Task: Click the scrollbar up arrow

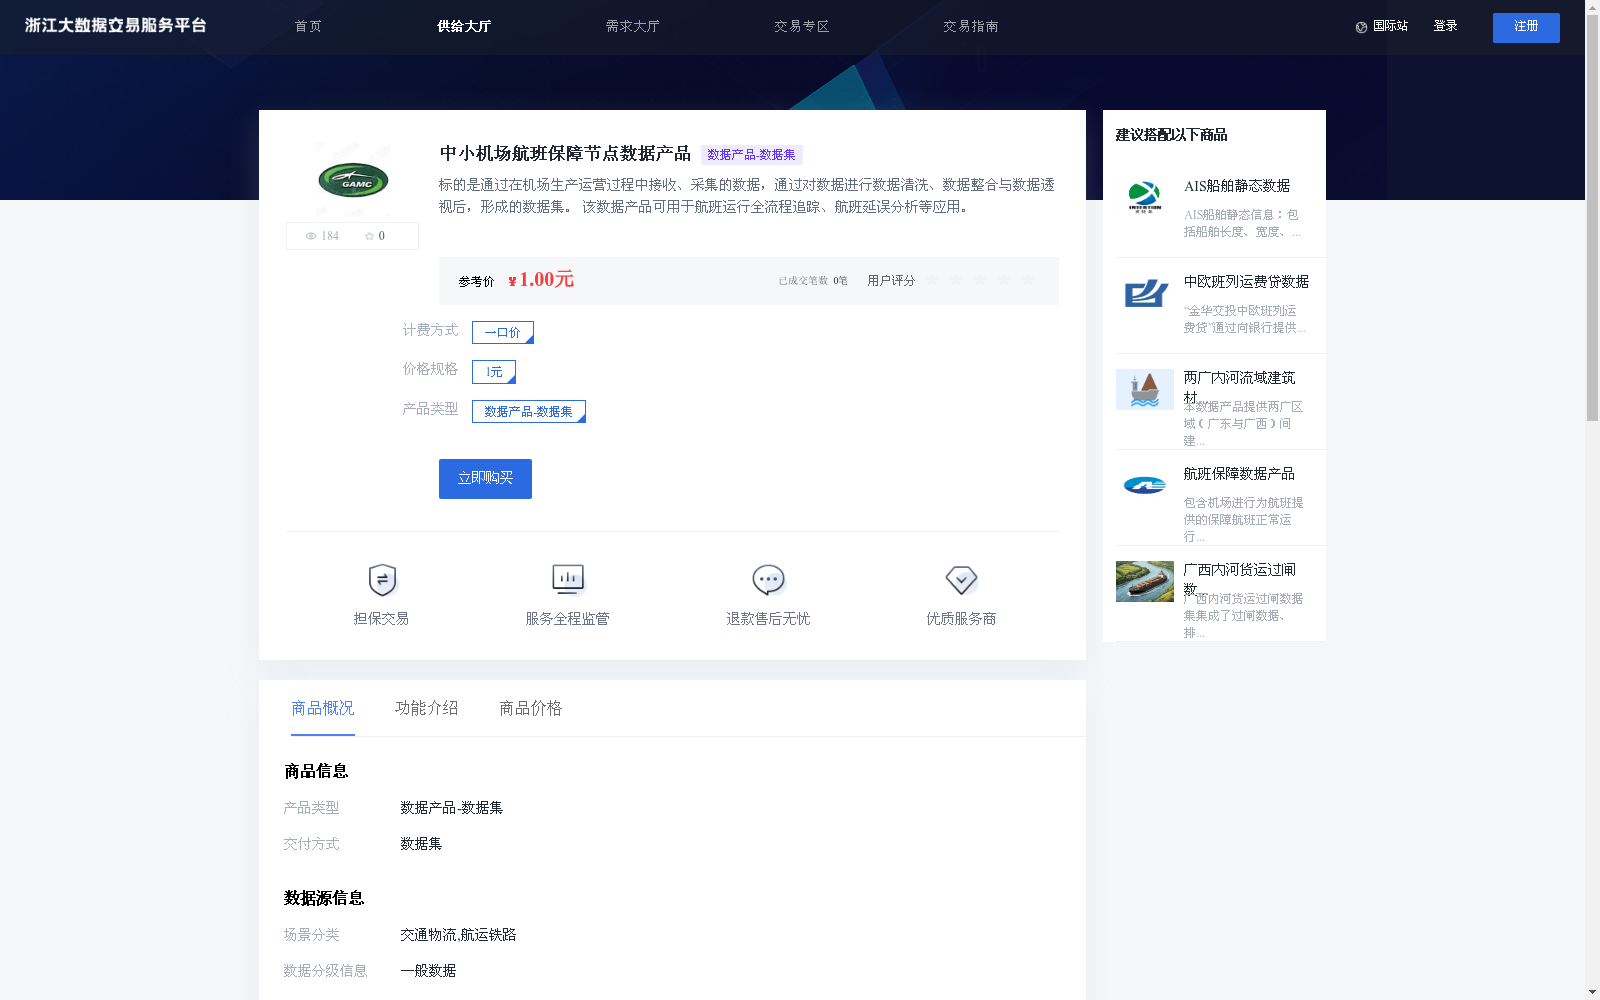Action: pos(1592,5)
